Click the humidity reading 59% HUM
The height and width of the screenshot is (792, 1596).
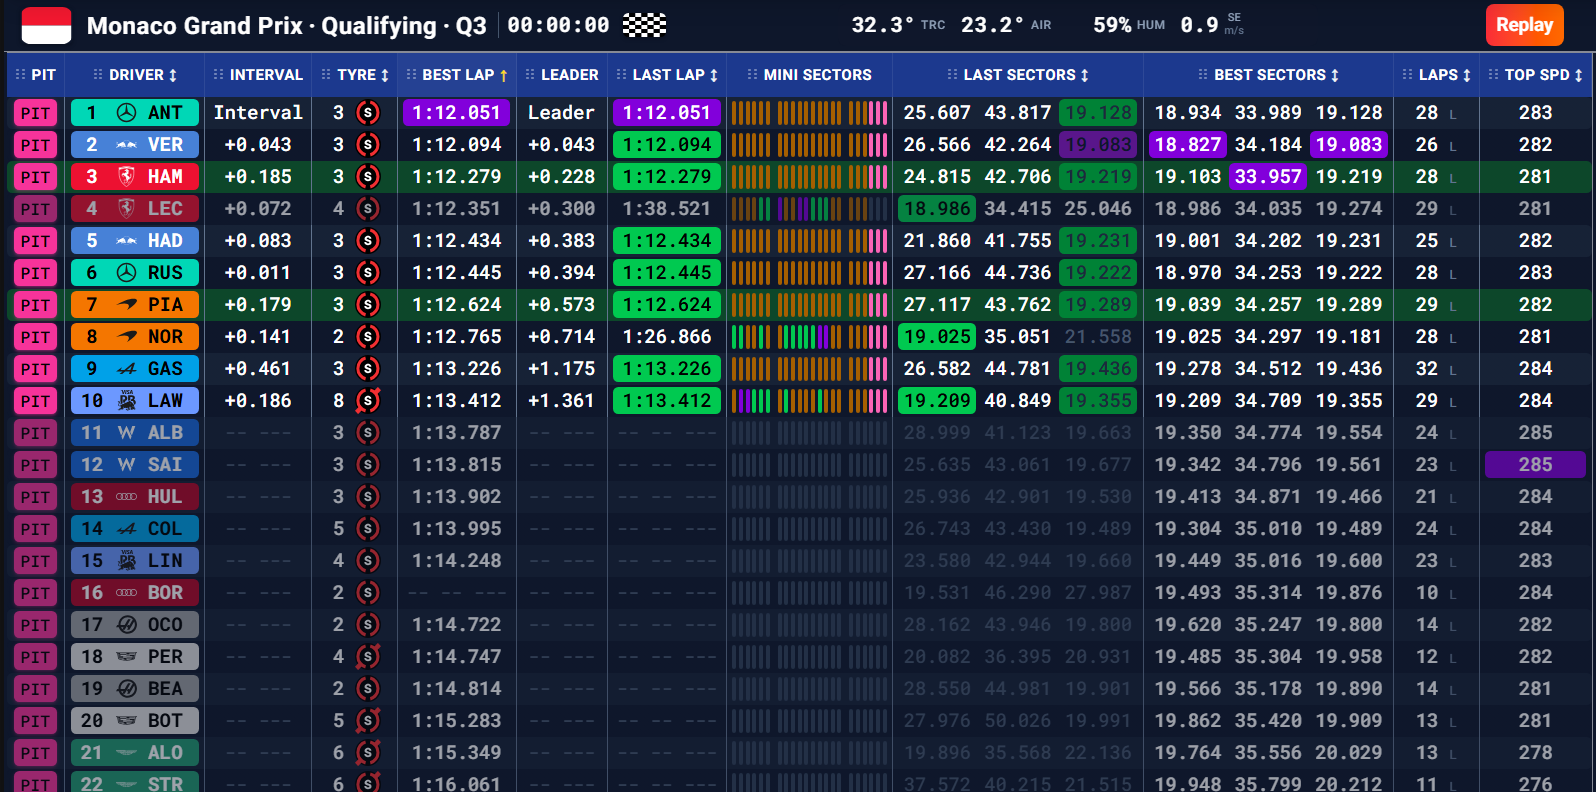(1129, 25)
